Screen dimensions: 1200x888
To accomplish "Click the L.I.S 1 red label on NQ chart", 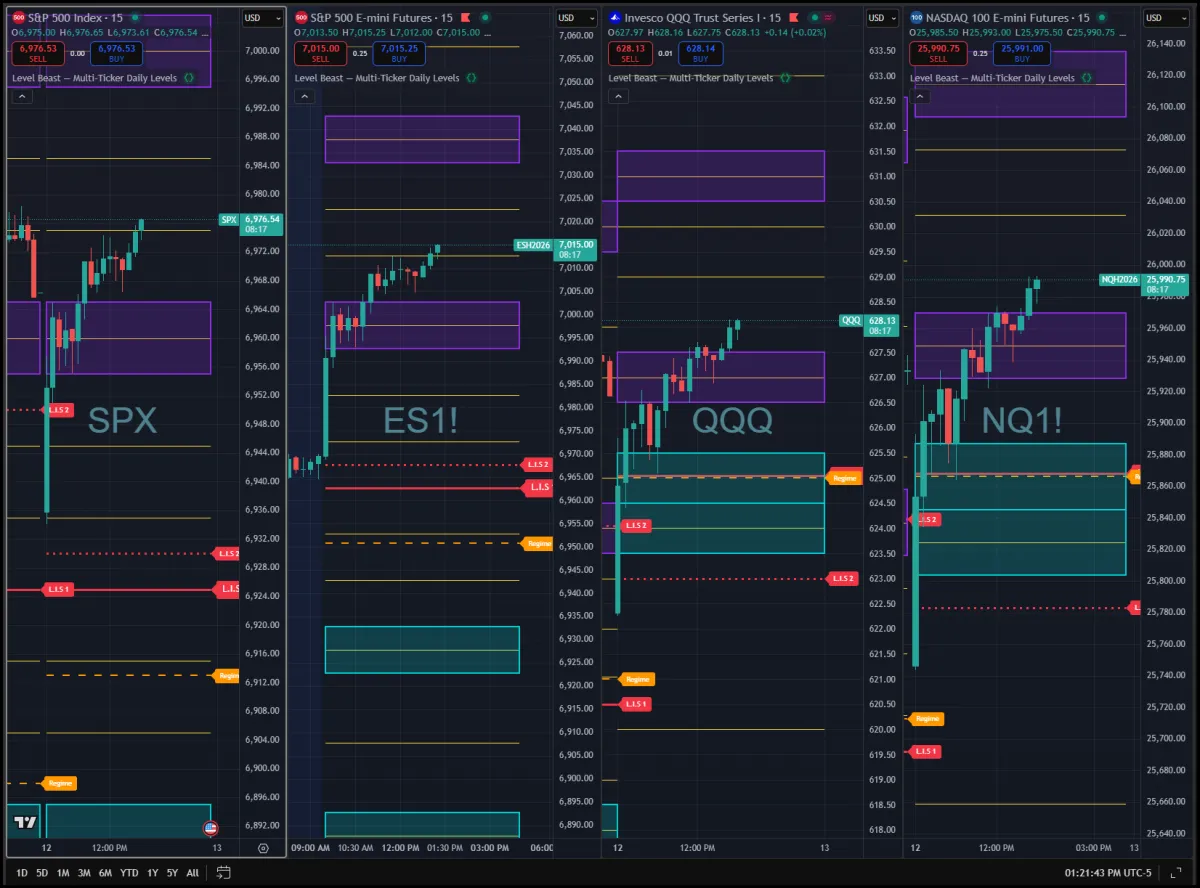I will pos(925,751).
